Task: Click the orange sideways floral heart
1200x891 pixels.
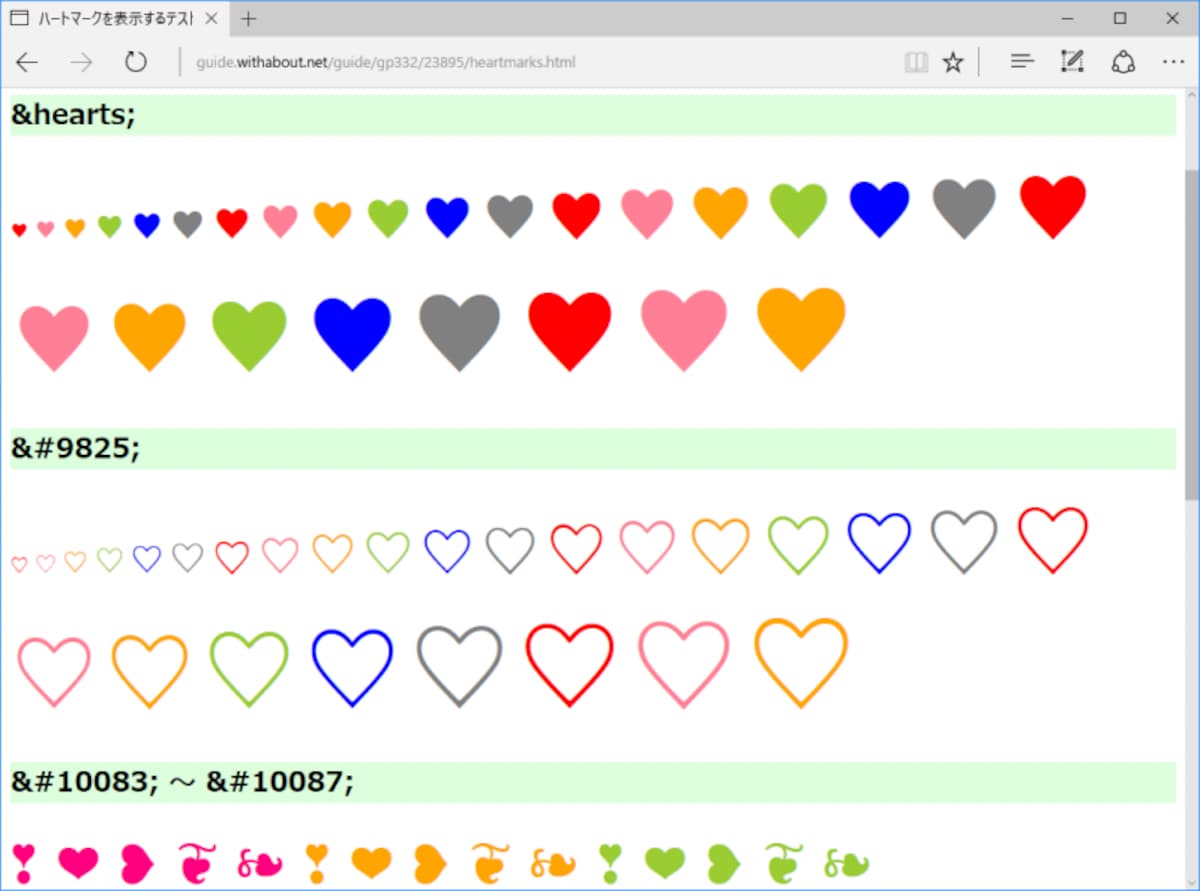Action: pyautogui.click(x=553, y=863)
